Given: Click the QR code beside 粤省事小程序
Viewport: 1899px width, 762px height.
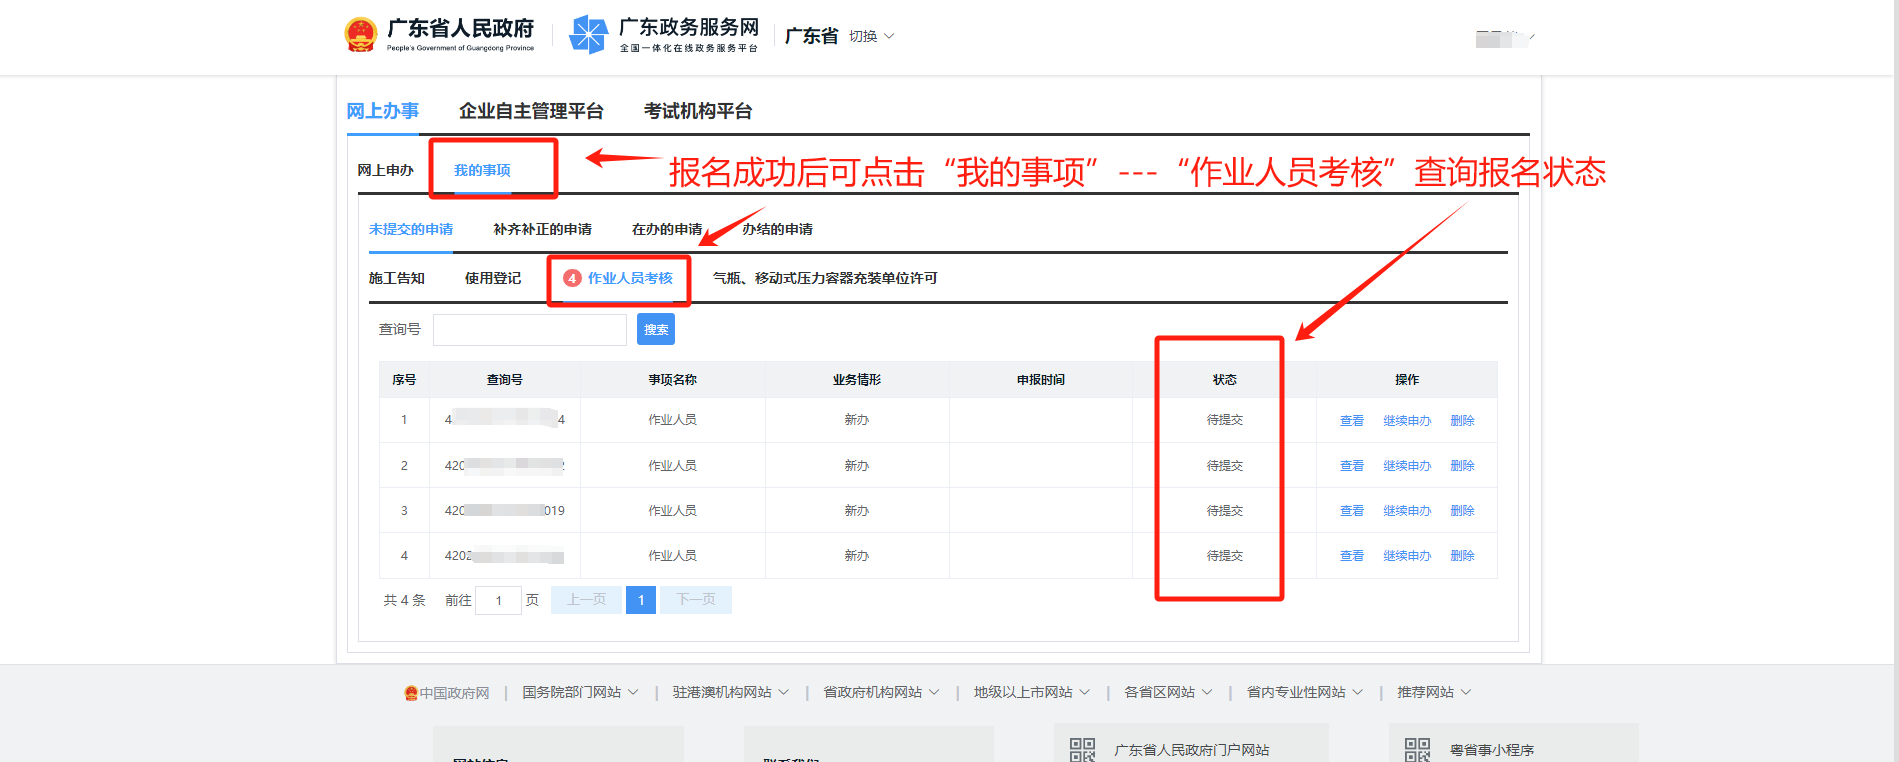Looking at the screenshot, I should click(x=1417, y=749).
